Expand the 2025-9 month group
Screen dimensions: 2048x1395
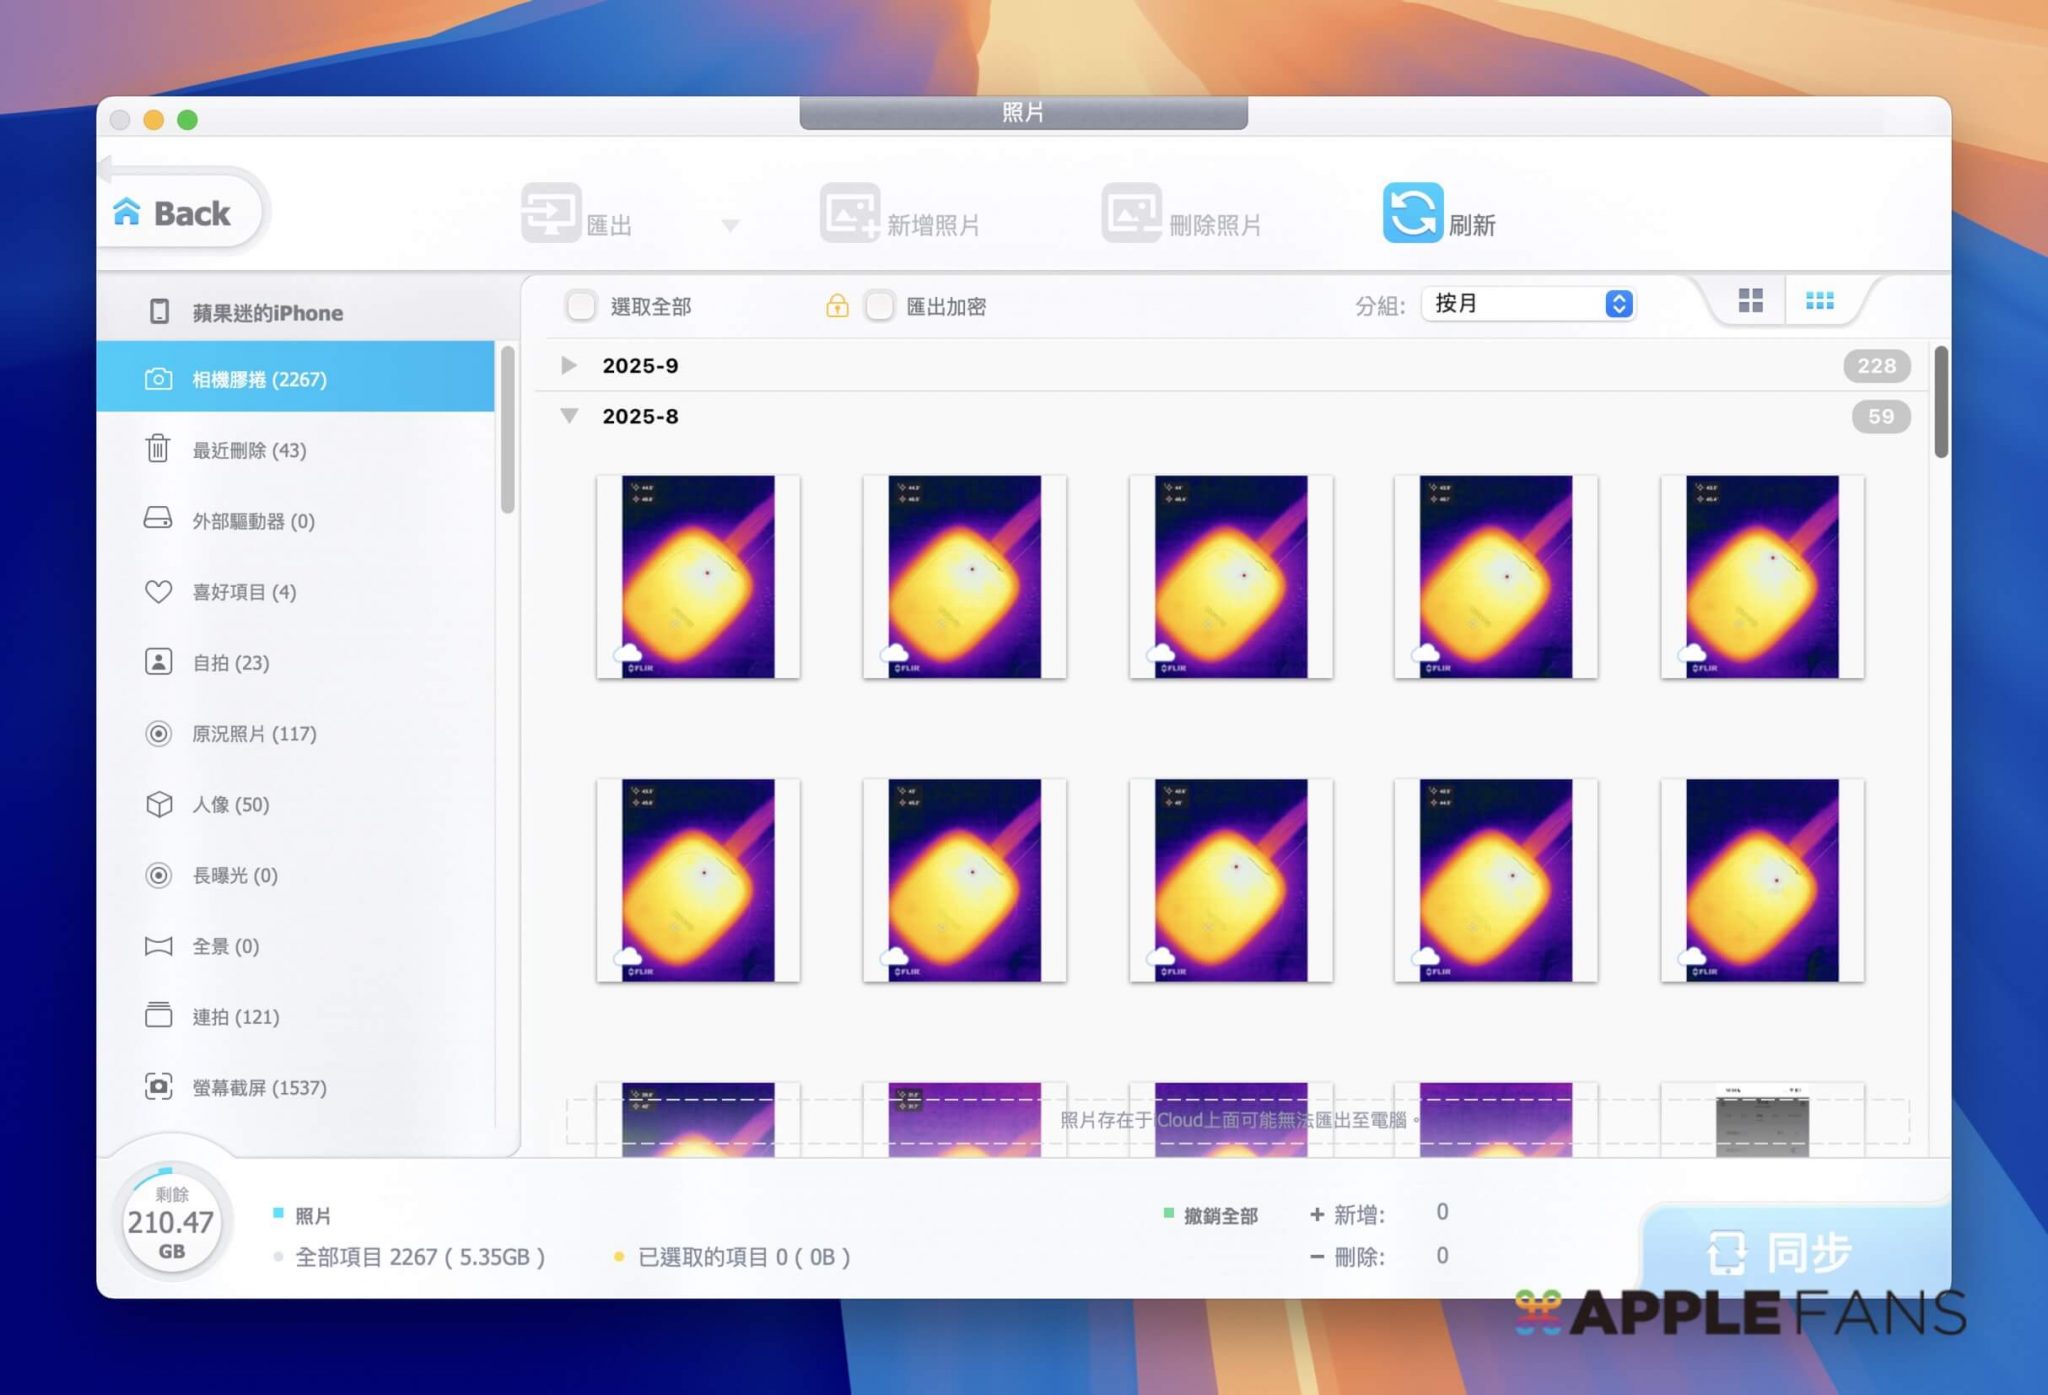coord(569,365)
